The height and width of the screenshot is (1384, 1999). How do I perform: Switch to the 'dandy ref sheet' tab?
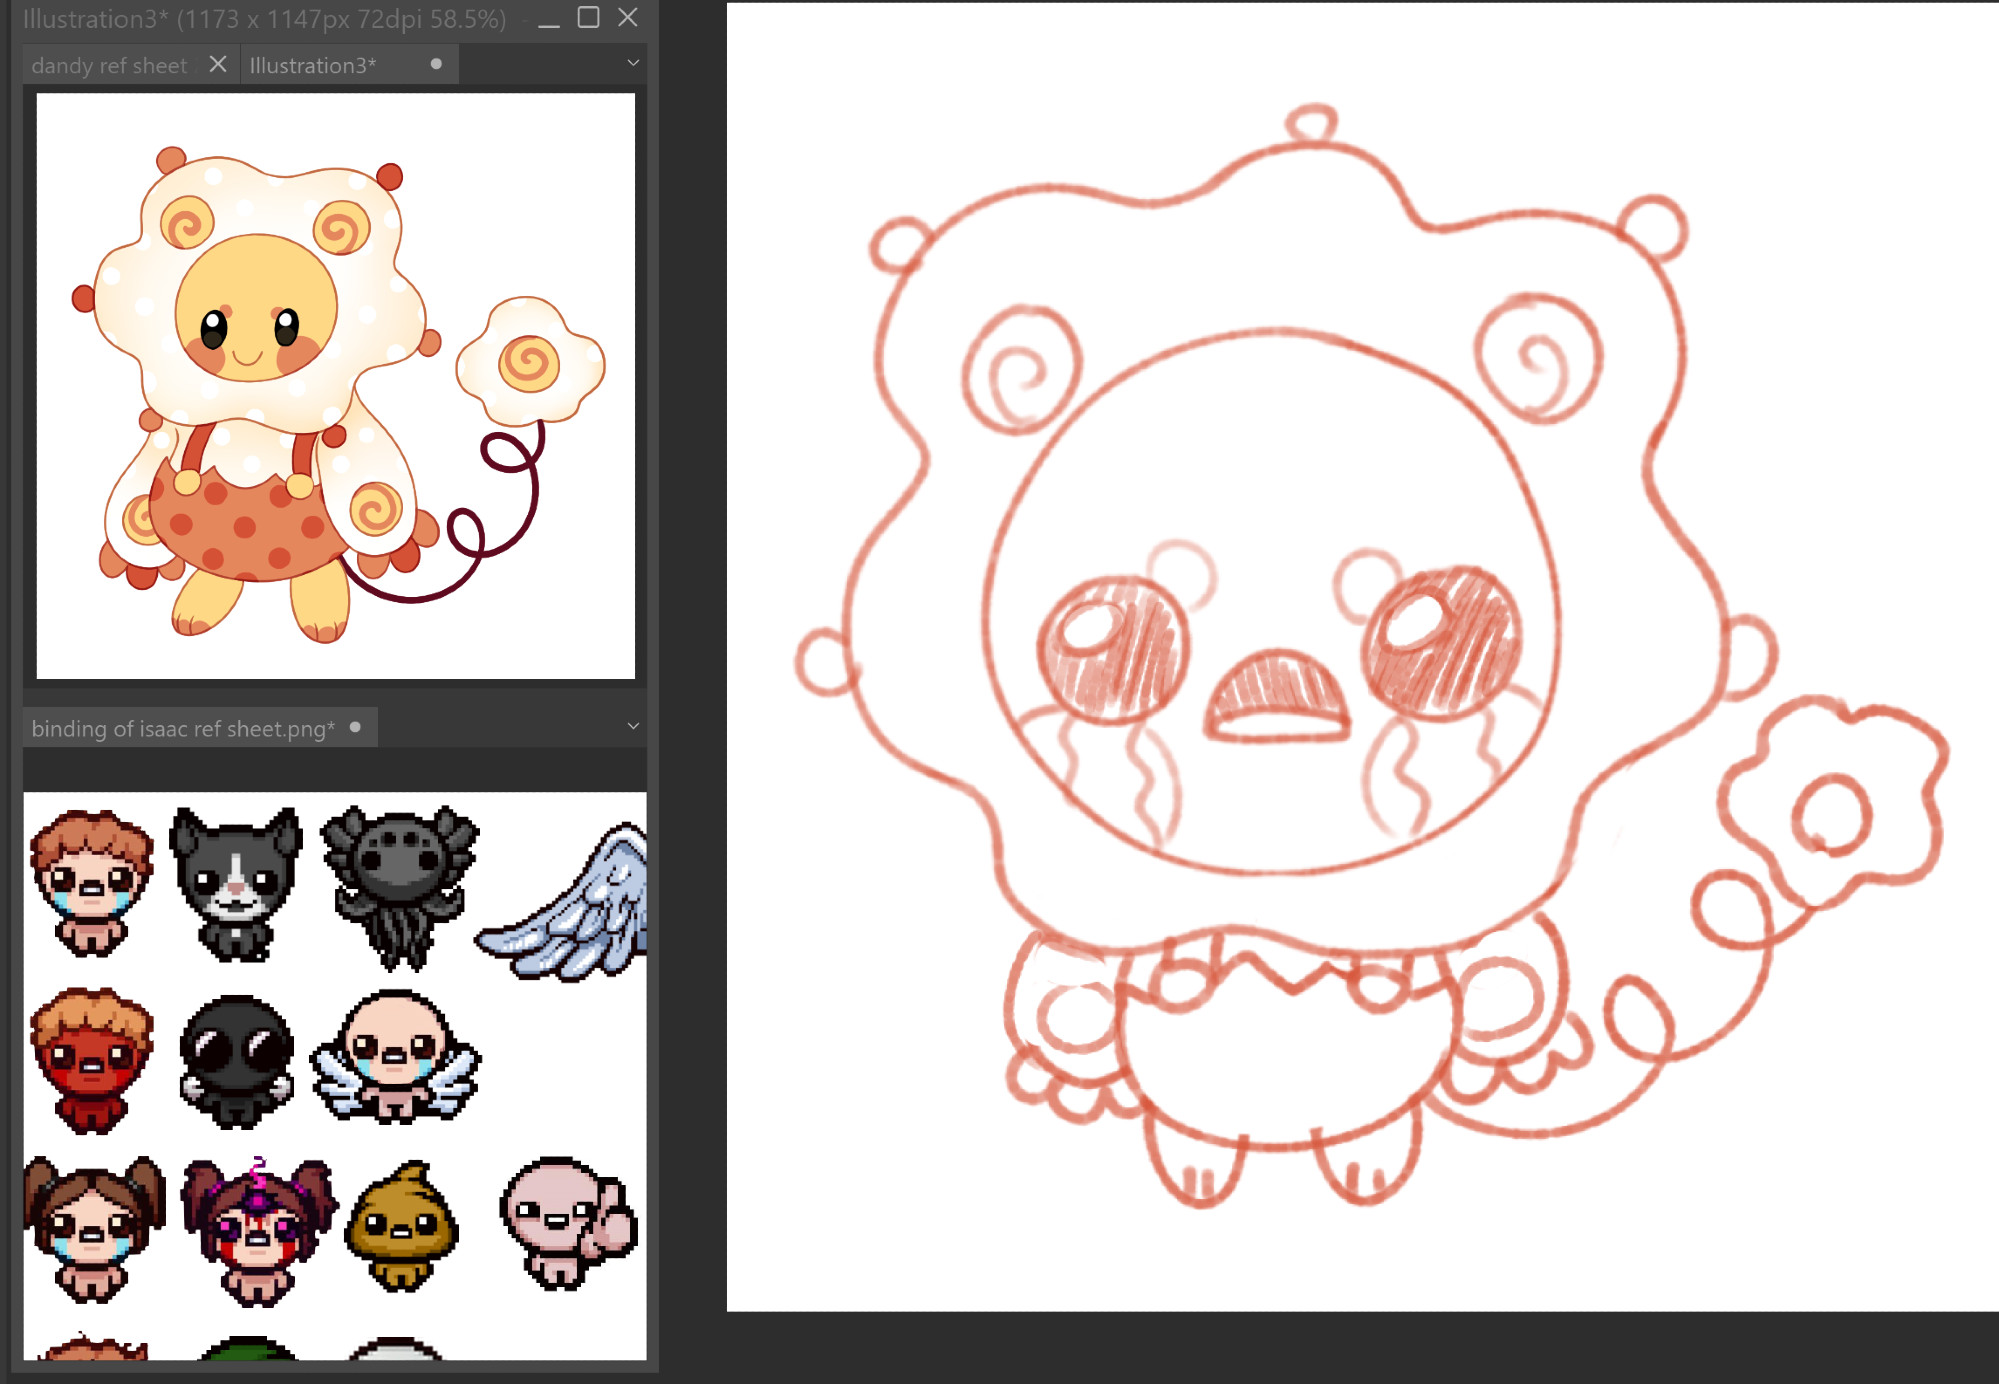point(109,66)
